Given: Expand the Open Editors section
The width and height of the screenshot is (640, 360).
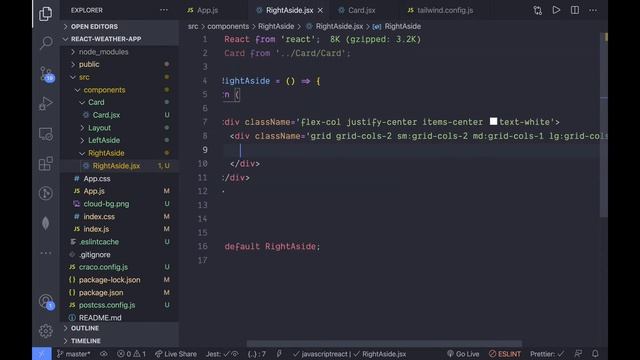Looking at the screenshot, I should 120,27.
